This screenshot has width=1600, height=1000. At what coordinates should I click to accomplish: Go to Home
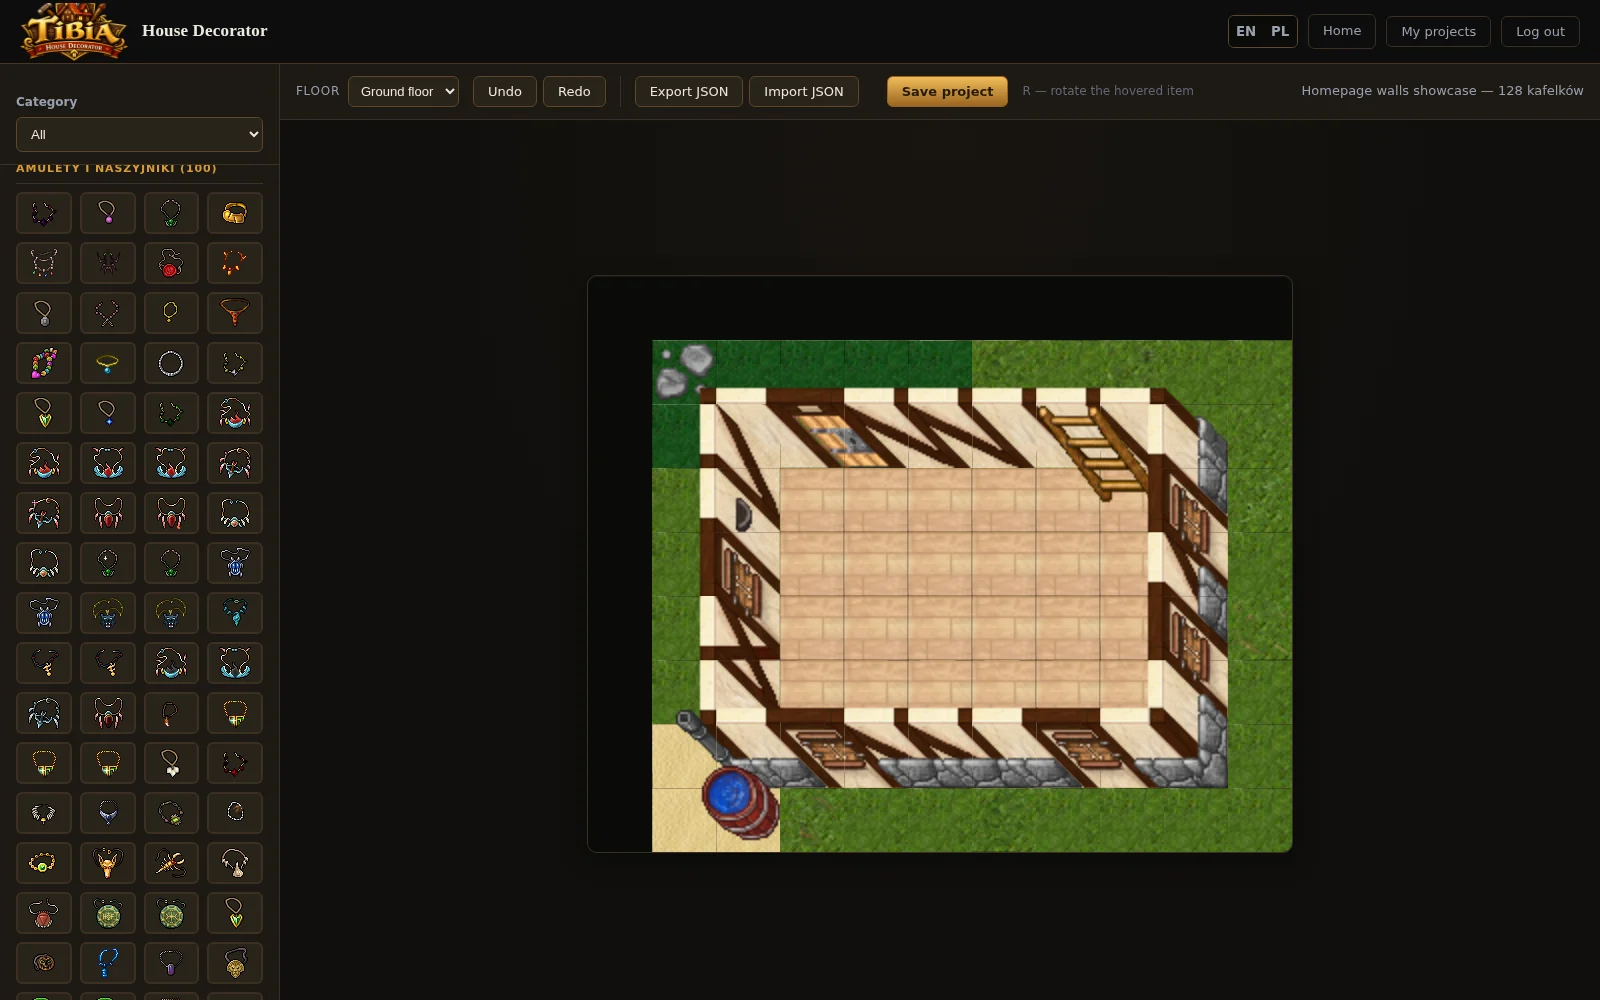coord(1342,31)
